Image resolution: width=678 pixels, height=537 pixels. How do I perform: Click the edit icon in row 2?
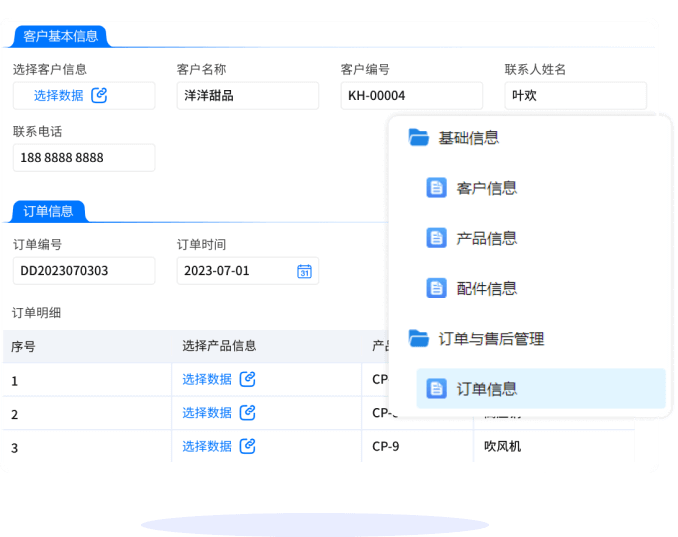pos(248,413)
